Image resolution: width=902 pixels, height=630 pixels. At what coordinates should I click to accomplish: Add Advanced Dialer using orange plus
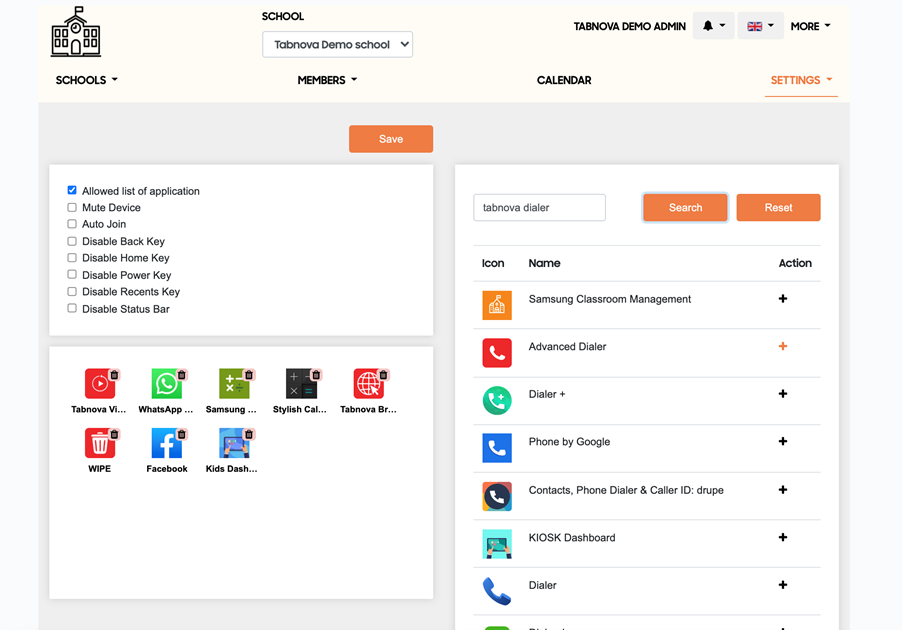783,346
